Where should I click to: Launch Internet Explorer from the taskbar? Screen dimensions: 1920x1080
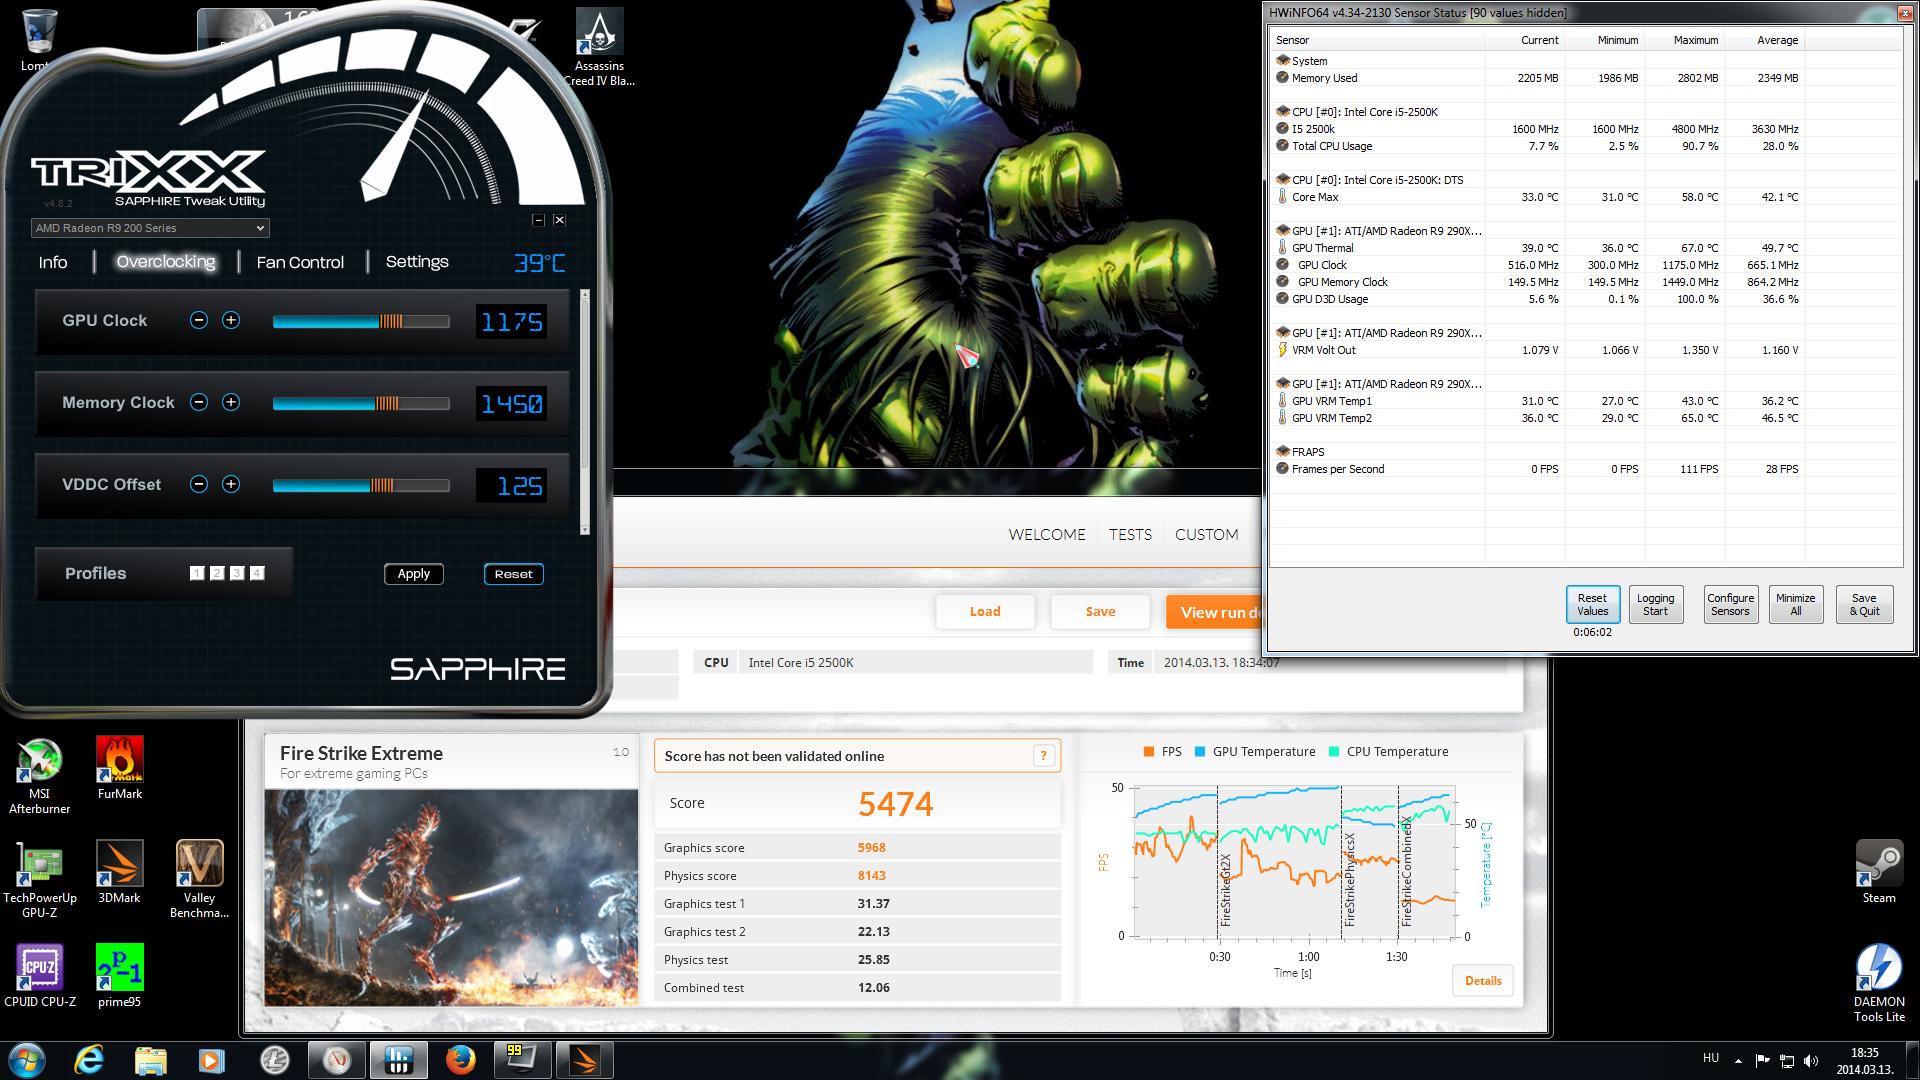89,1060
